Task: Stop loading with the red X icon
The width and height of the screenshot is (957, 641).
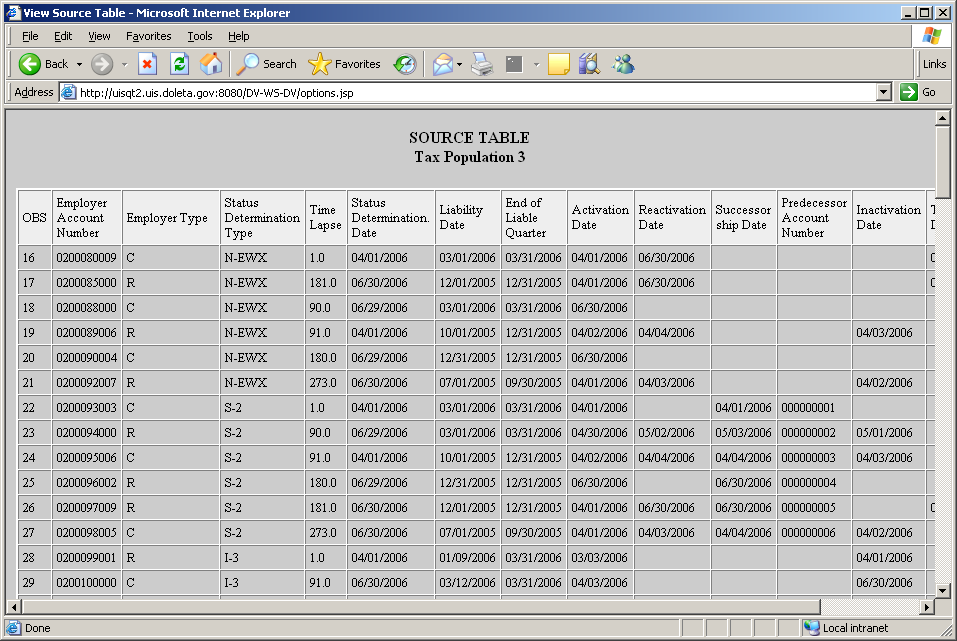Action: 147,64
